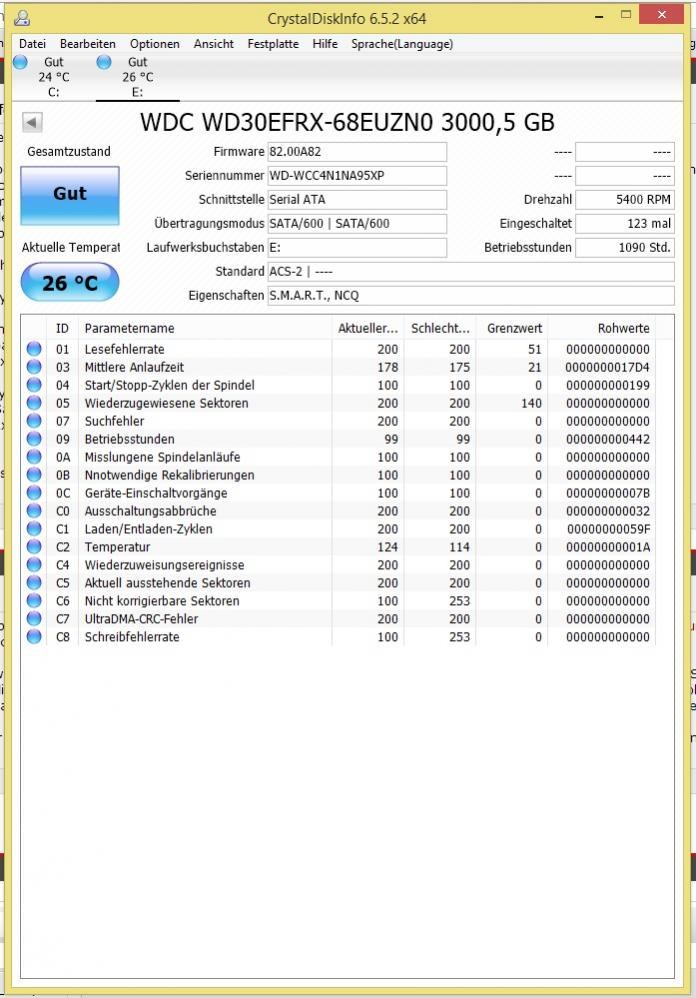Click the Aktueller column header
This screenshot has width=696, height=998.
pos(368,328)
